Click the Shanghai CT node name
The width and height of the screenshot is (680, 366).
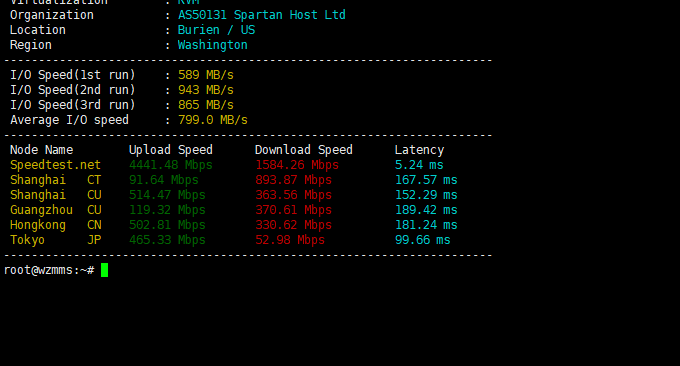(x=56, y=180)
